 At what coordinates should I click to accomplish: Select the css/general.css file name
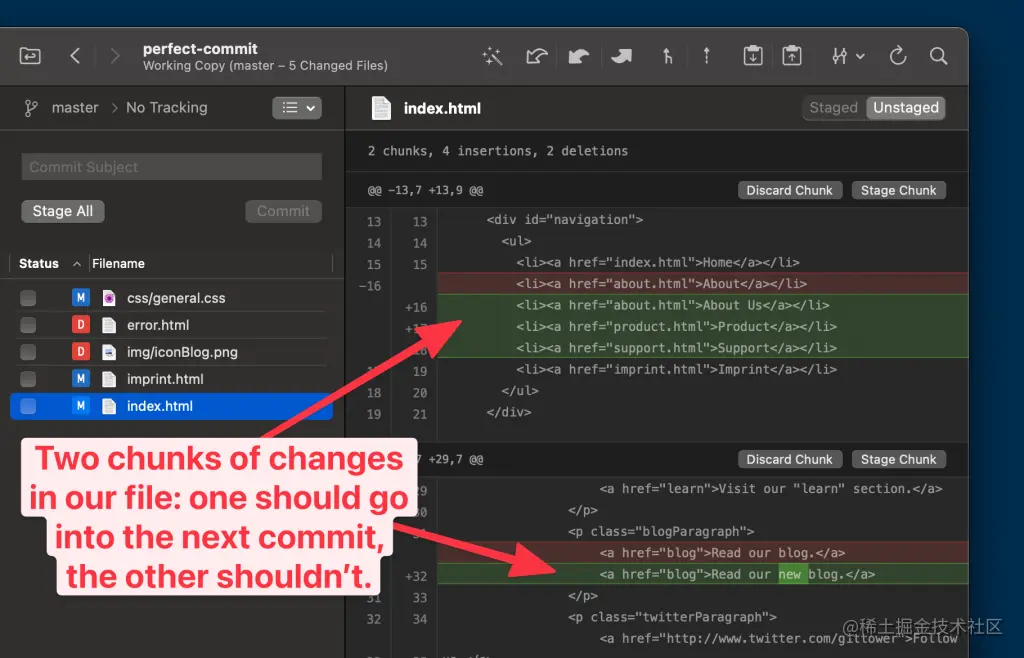(x=176, y=298)
